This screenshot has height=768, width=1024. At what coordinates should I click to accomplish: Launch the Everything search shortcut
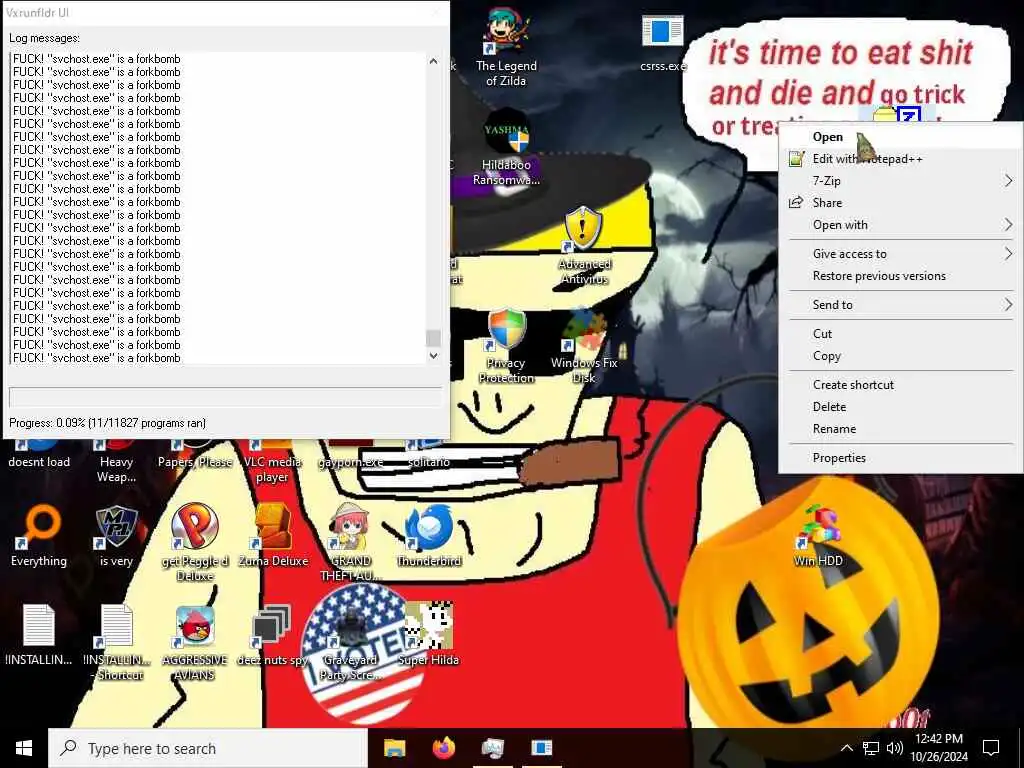point(39,536)
